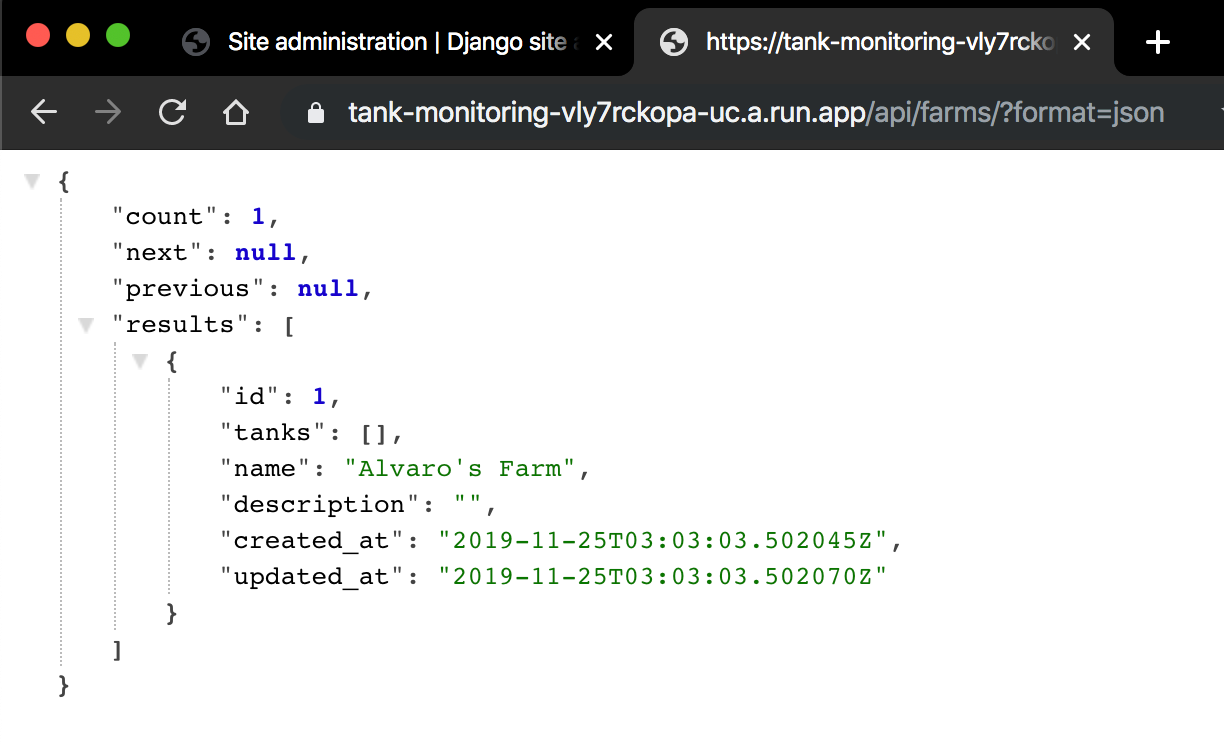This screenshot has height=744, width=1224.
Task: Collapse the root JSON object triangle
Action: (32, 180)
